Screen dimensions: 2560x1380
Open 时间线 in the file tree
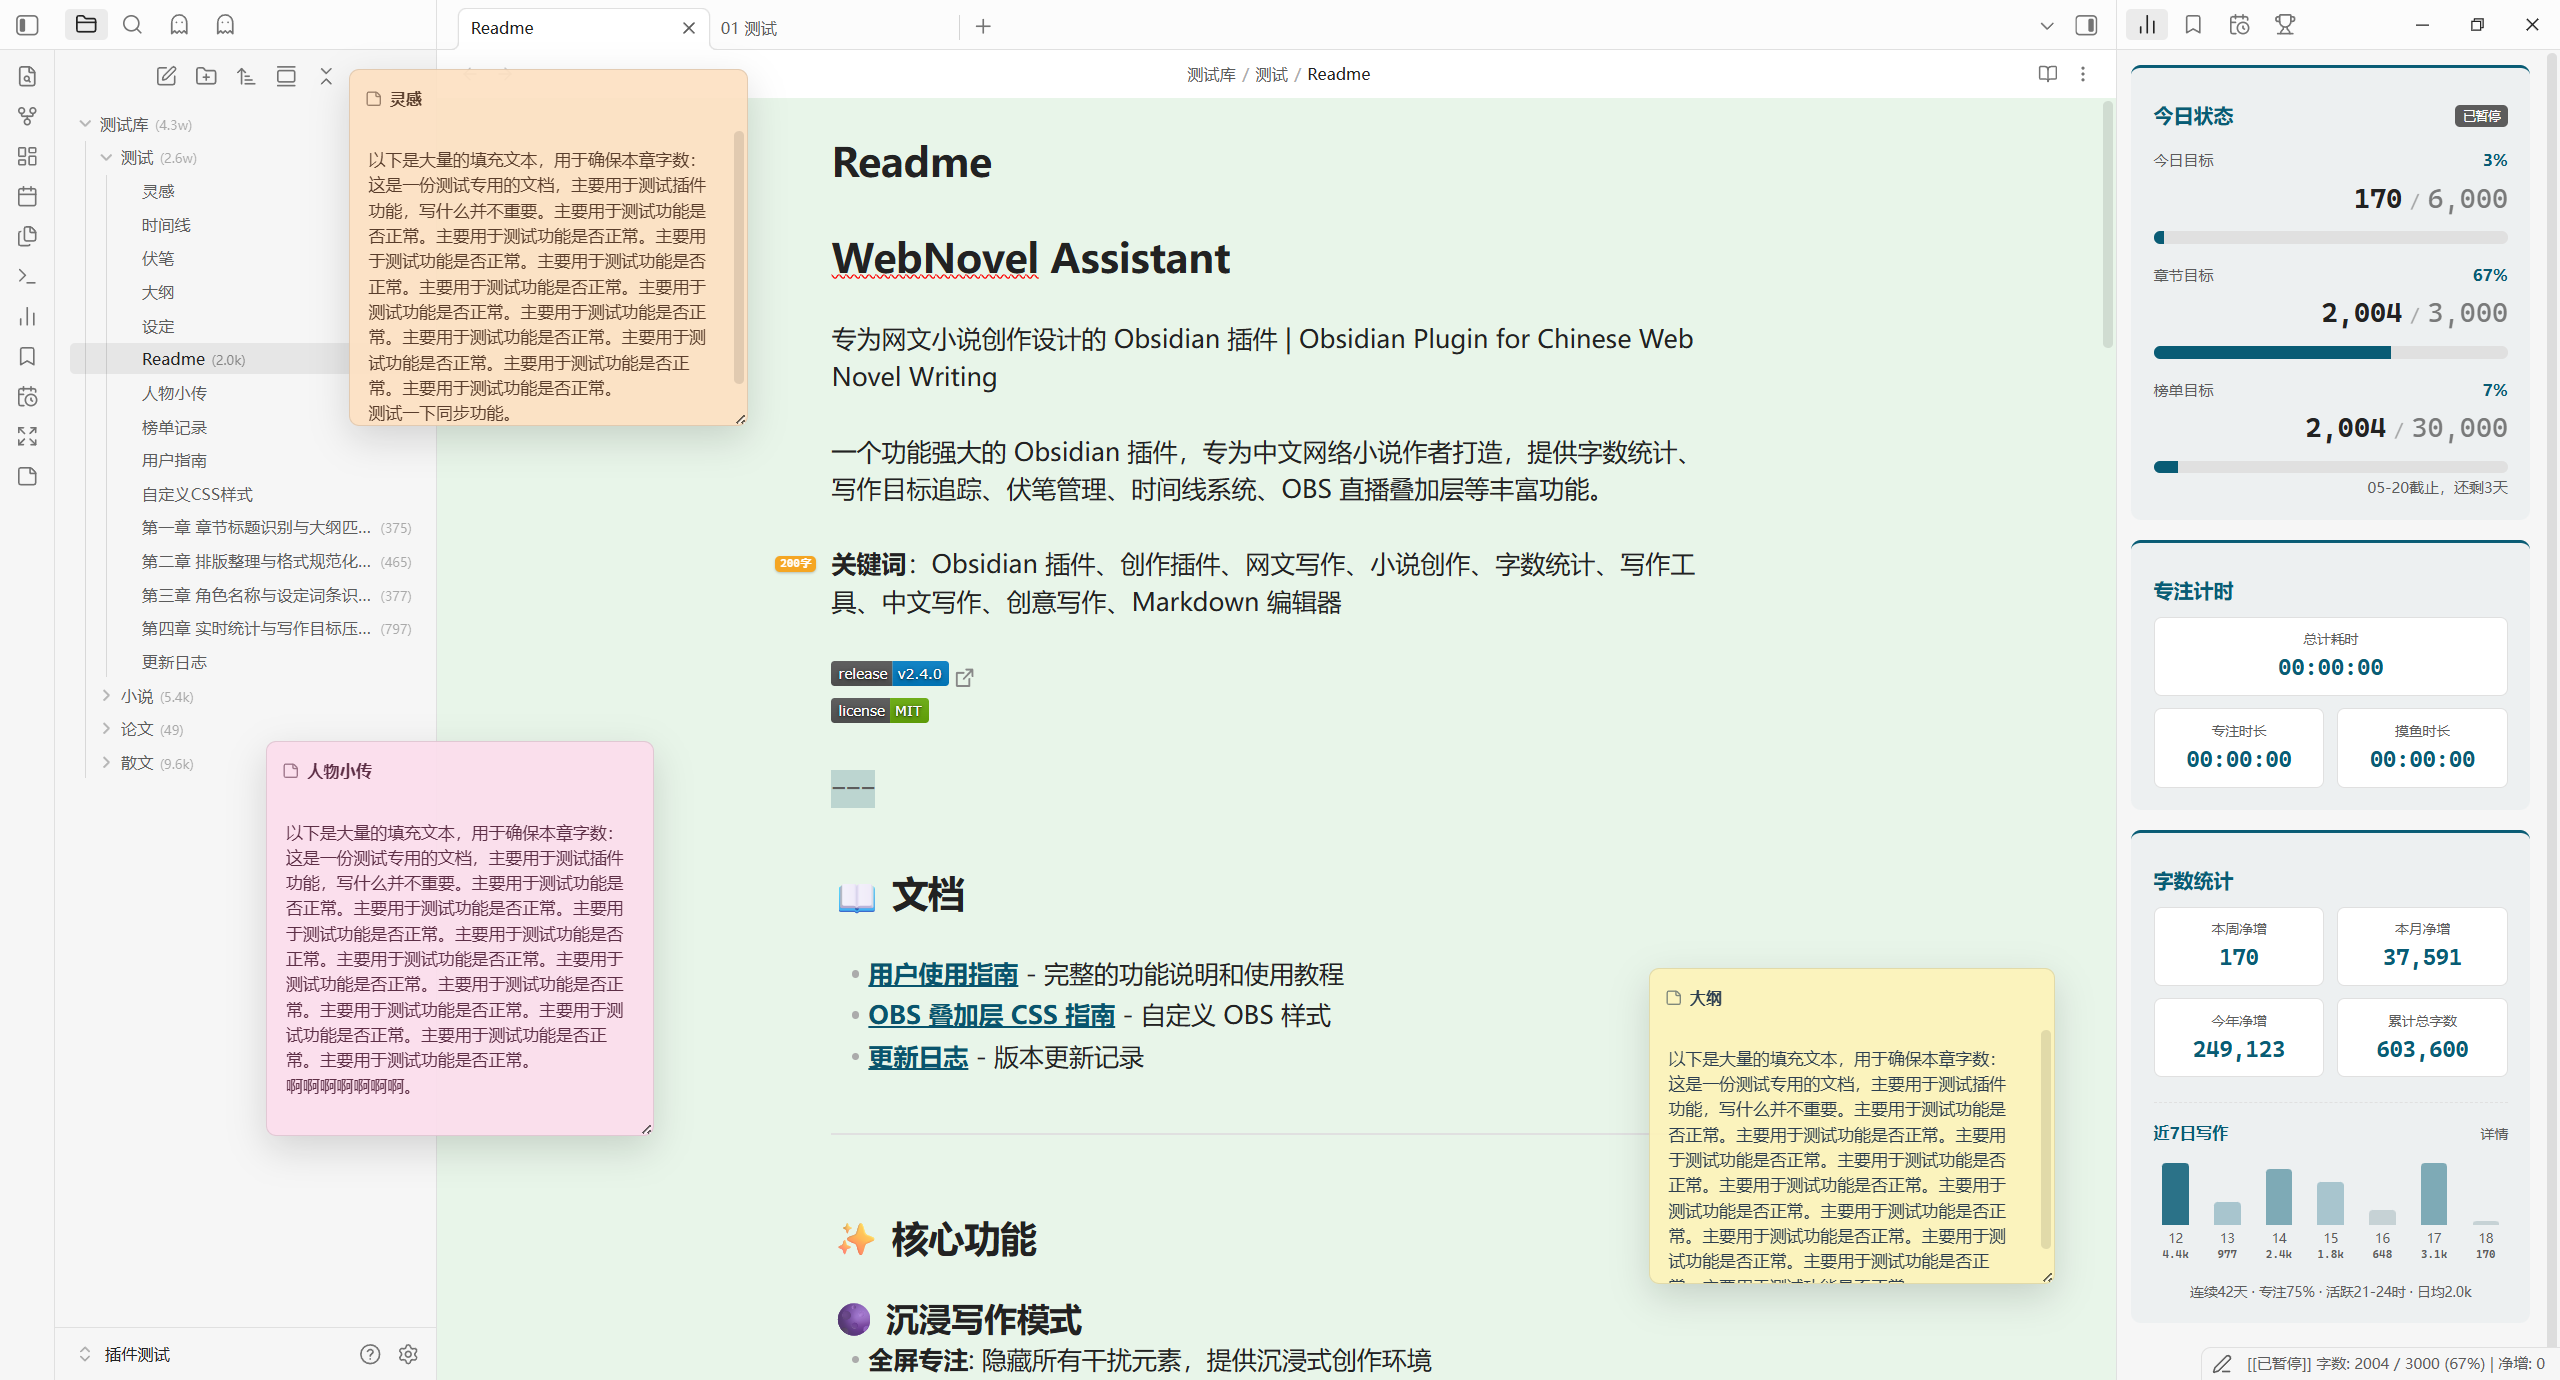click(166, 225)
